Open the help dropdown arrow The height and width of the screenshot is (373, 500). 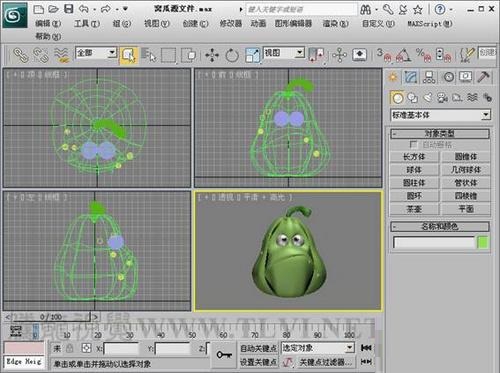451,9
